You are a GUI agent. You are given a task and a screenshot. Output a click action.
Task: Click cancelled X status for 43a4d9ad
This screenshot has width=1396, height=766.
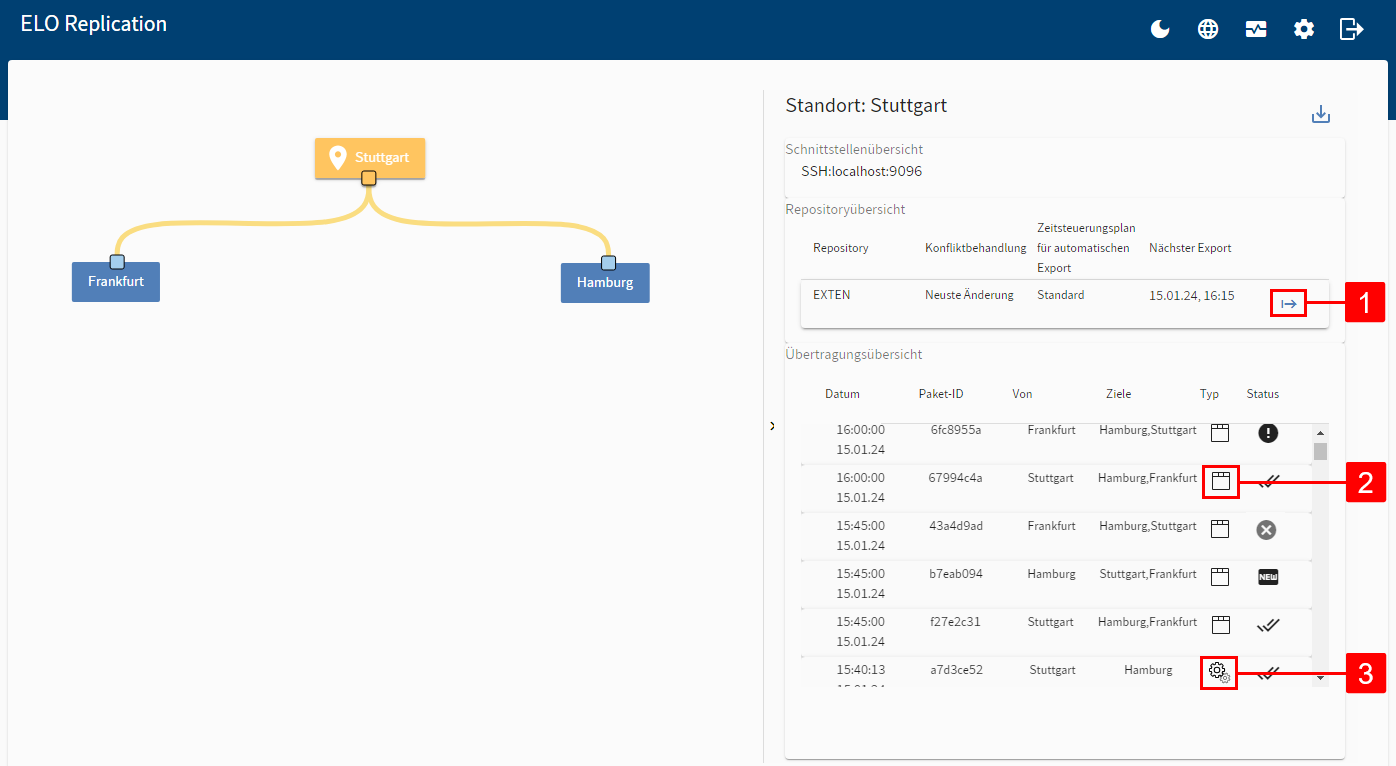(x=1266, y=530)
